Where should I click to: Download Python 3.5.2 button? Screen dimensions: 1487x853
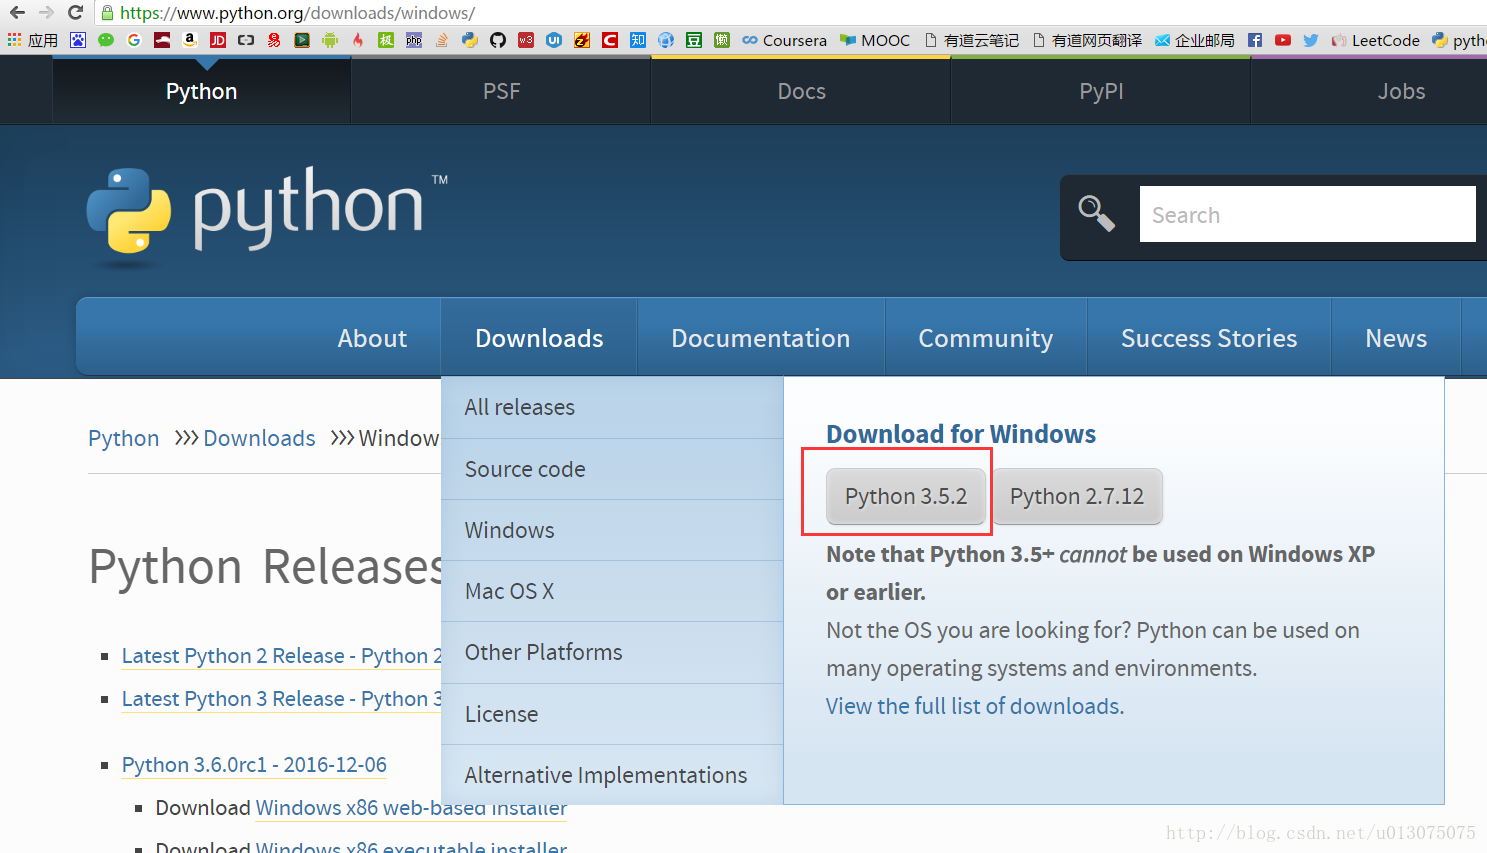tap(906, 496)
